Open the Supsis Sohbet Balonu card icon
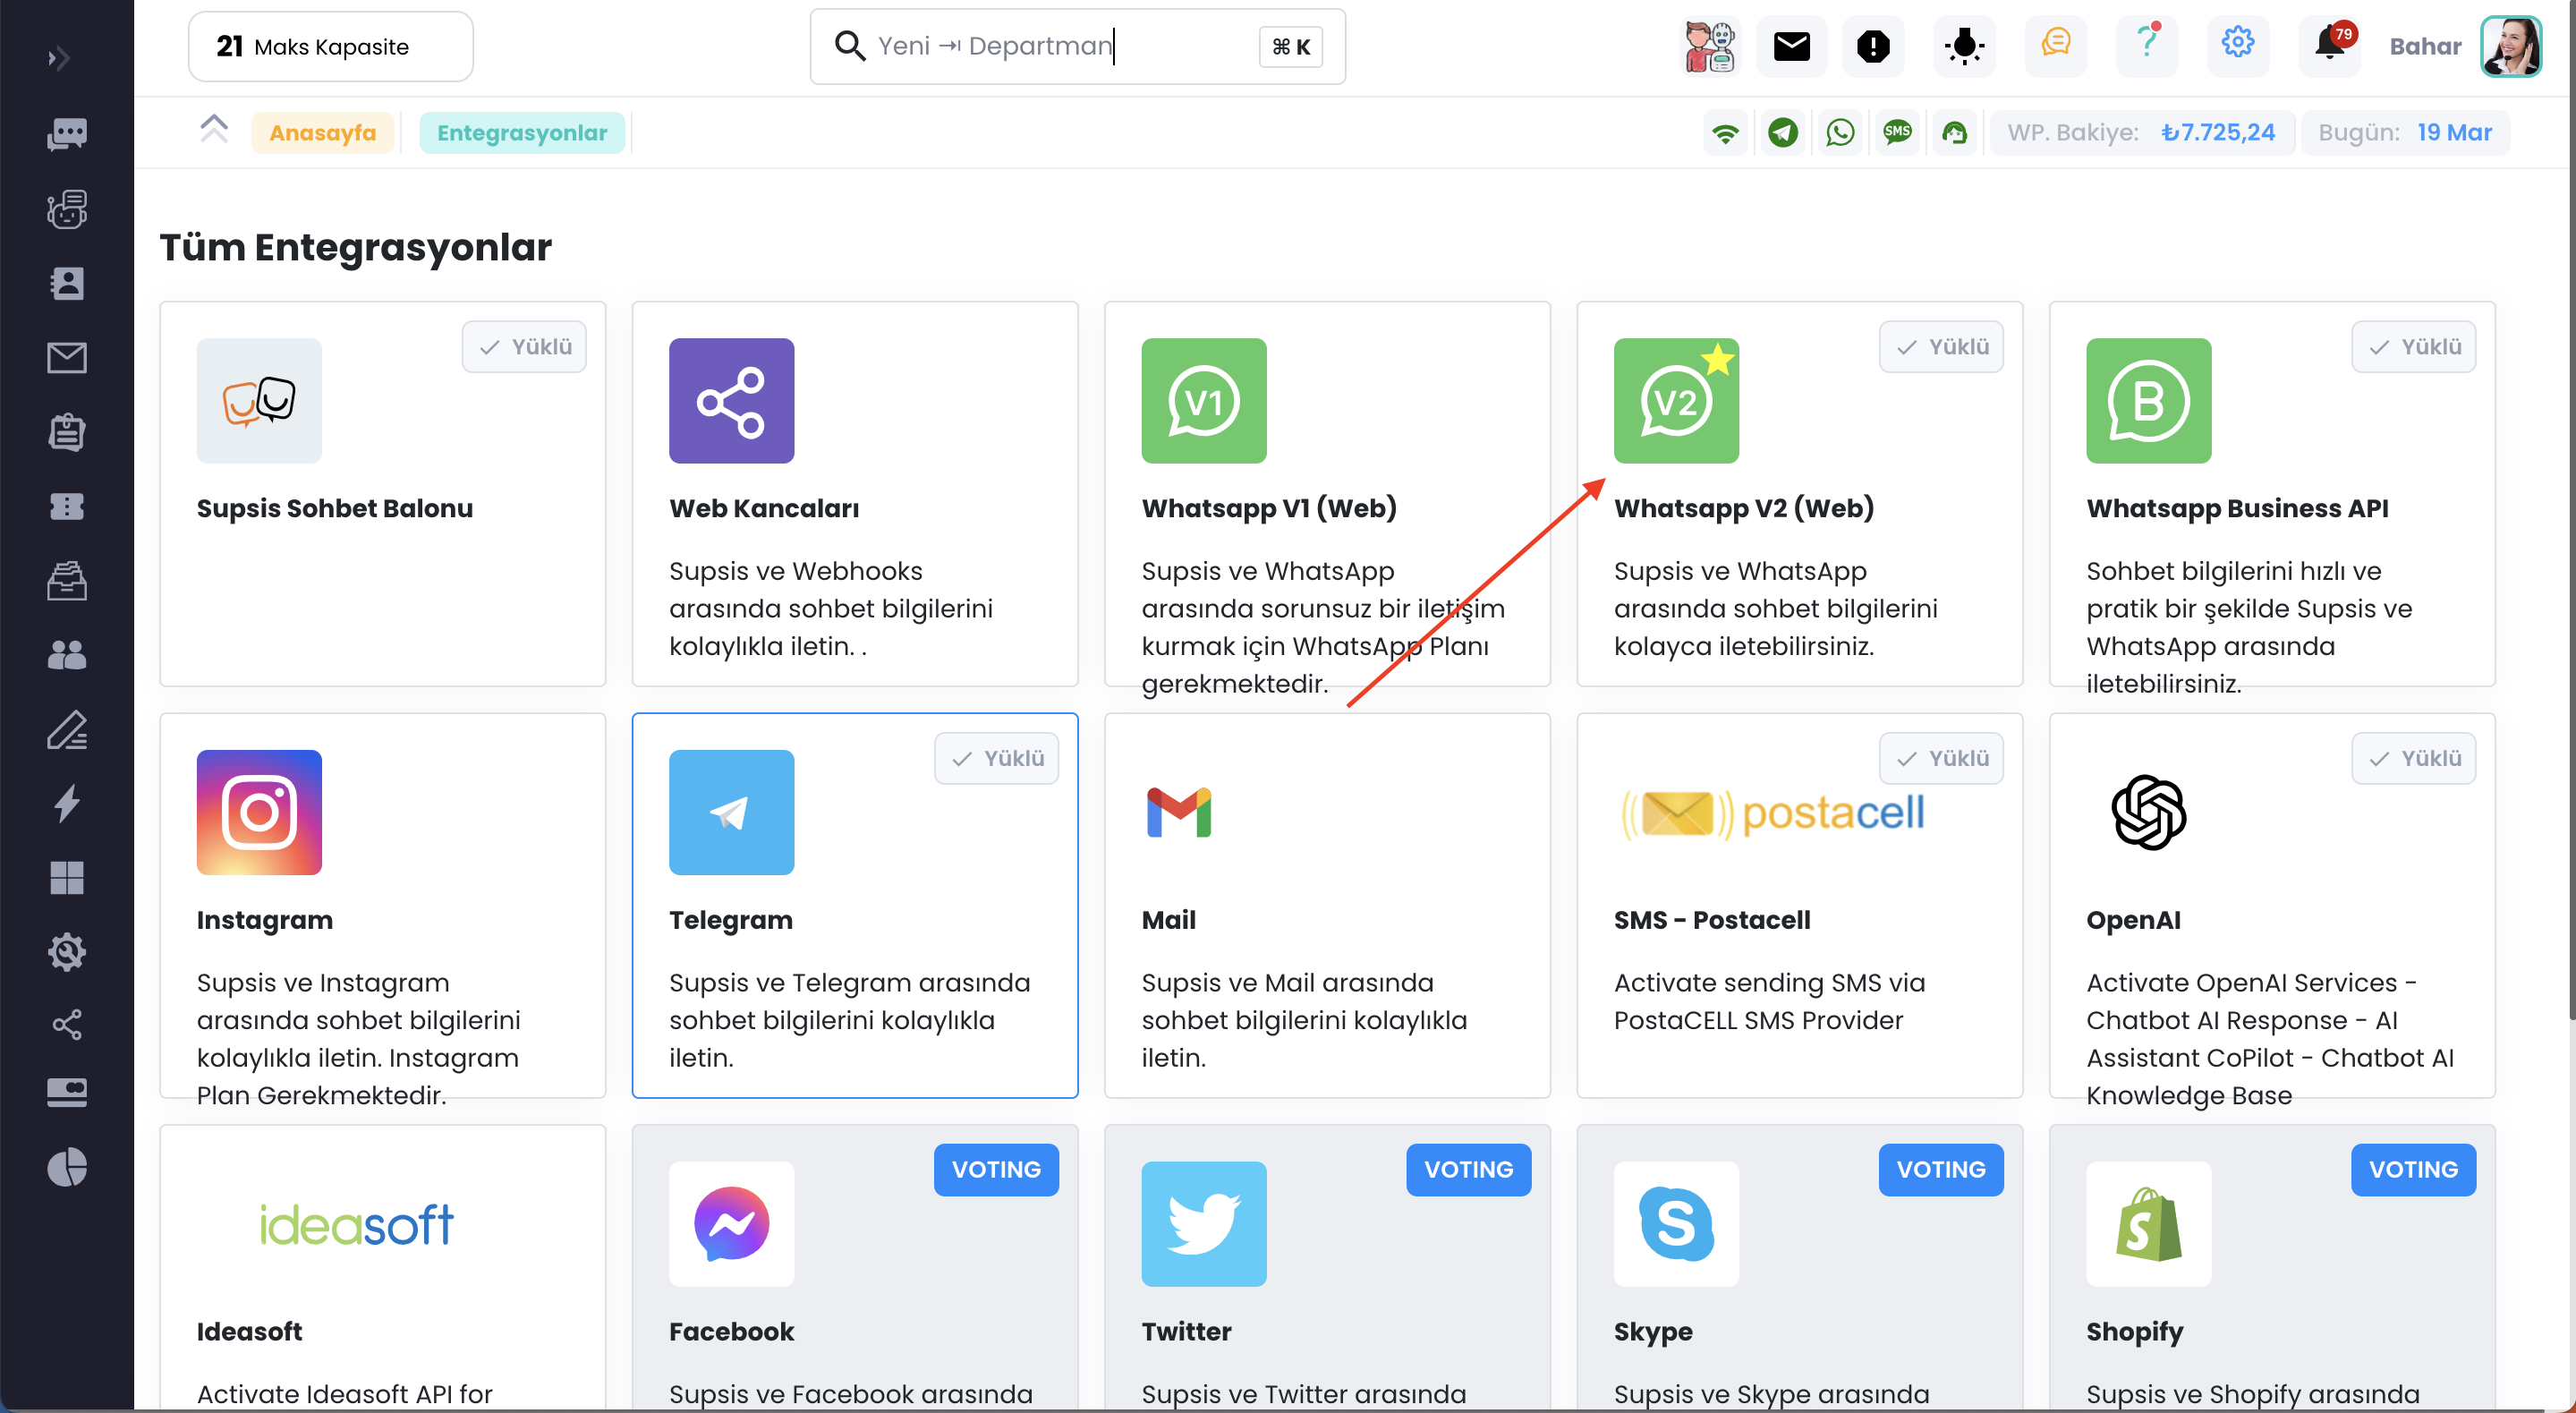The image size is (2576, 1413). (259, 401)
